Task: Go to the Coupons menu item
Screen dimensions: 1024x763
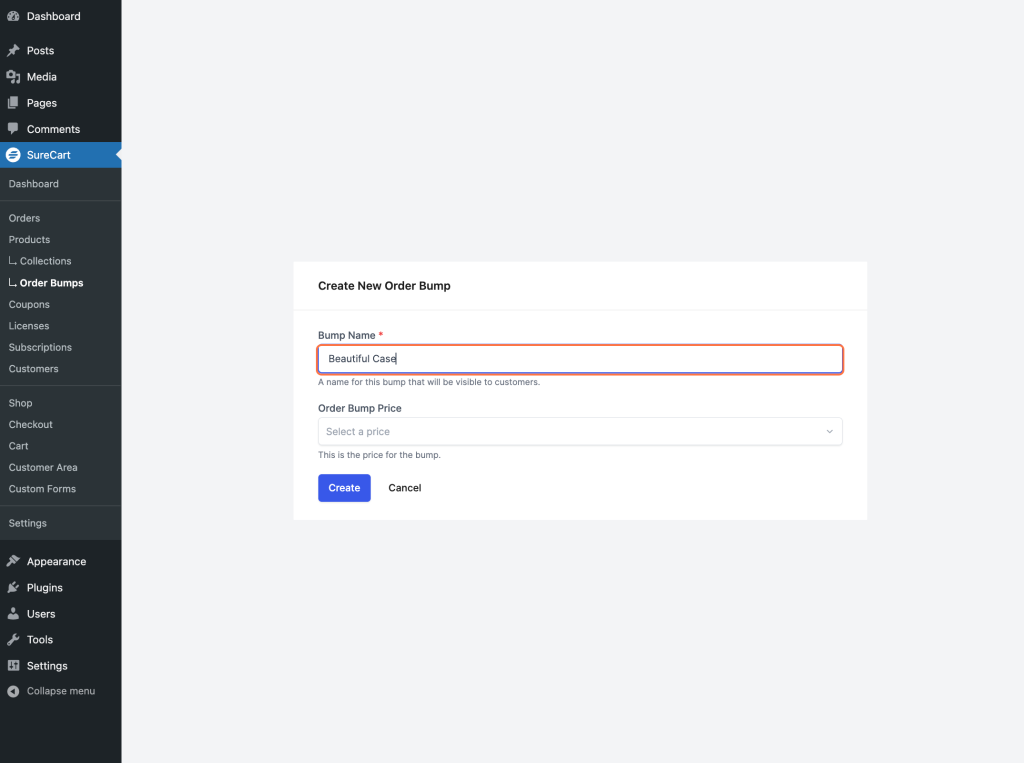Action: click(x=29, y=305)
